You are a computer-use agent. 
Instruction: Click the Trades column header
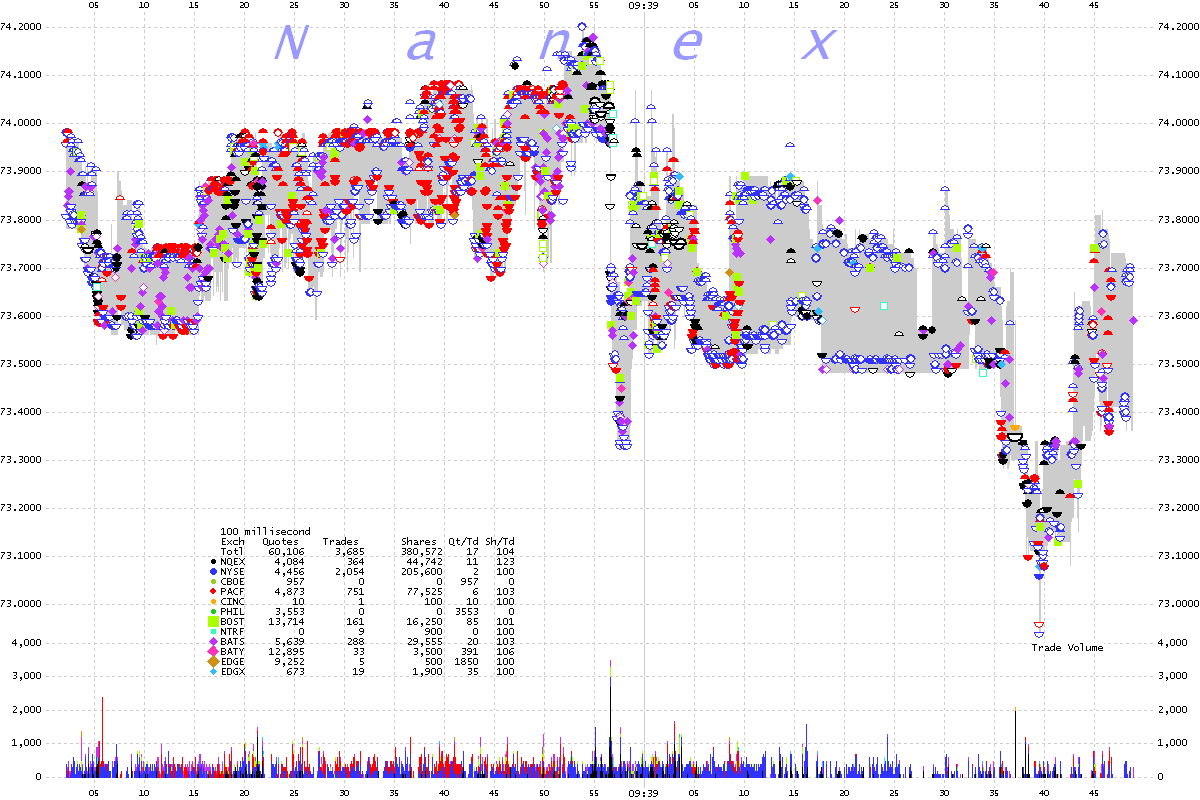coord(340,542)
